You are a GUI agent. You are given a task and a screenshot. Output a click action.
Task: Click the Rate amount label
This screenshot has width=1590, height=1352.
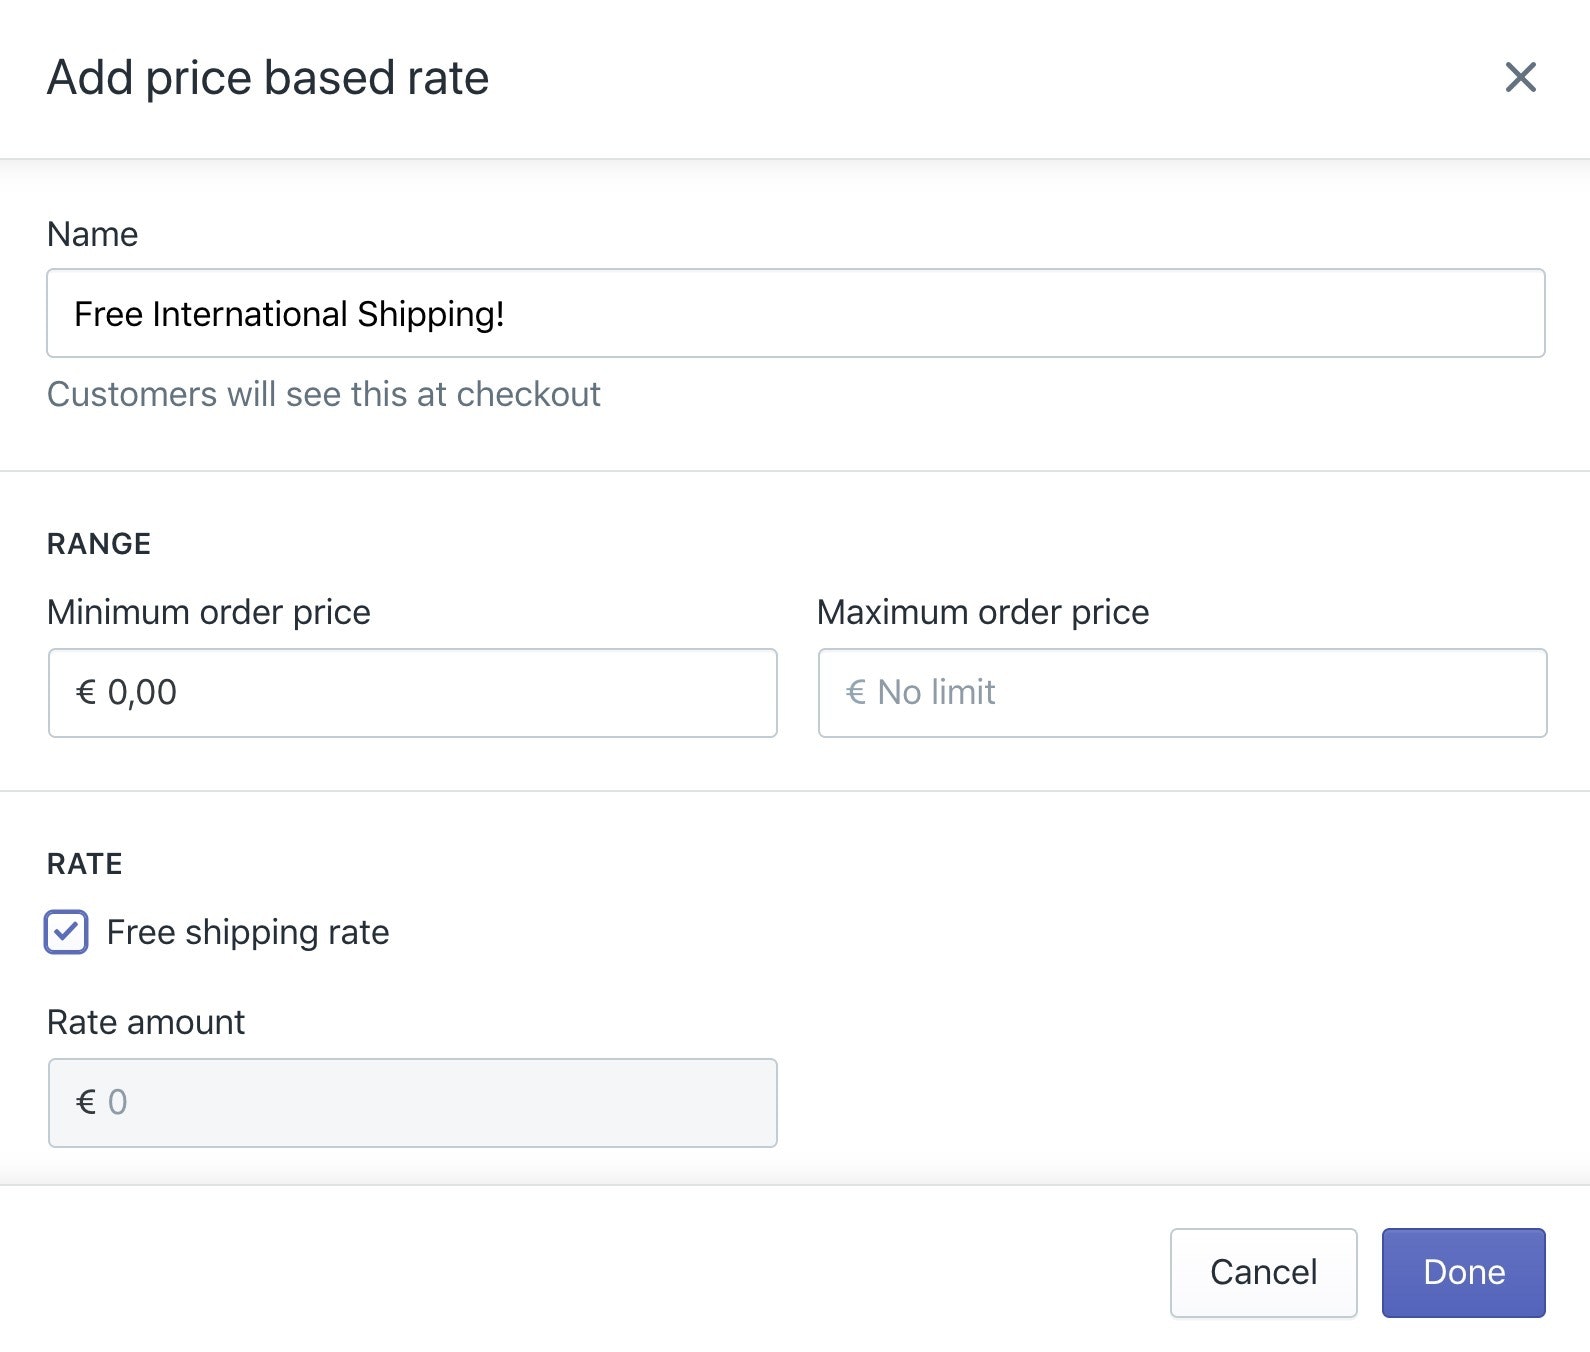coord(145,1022)
